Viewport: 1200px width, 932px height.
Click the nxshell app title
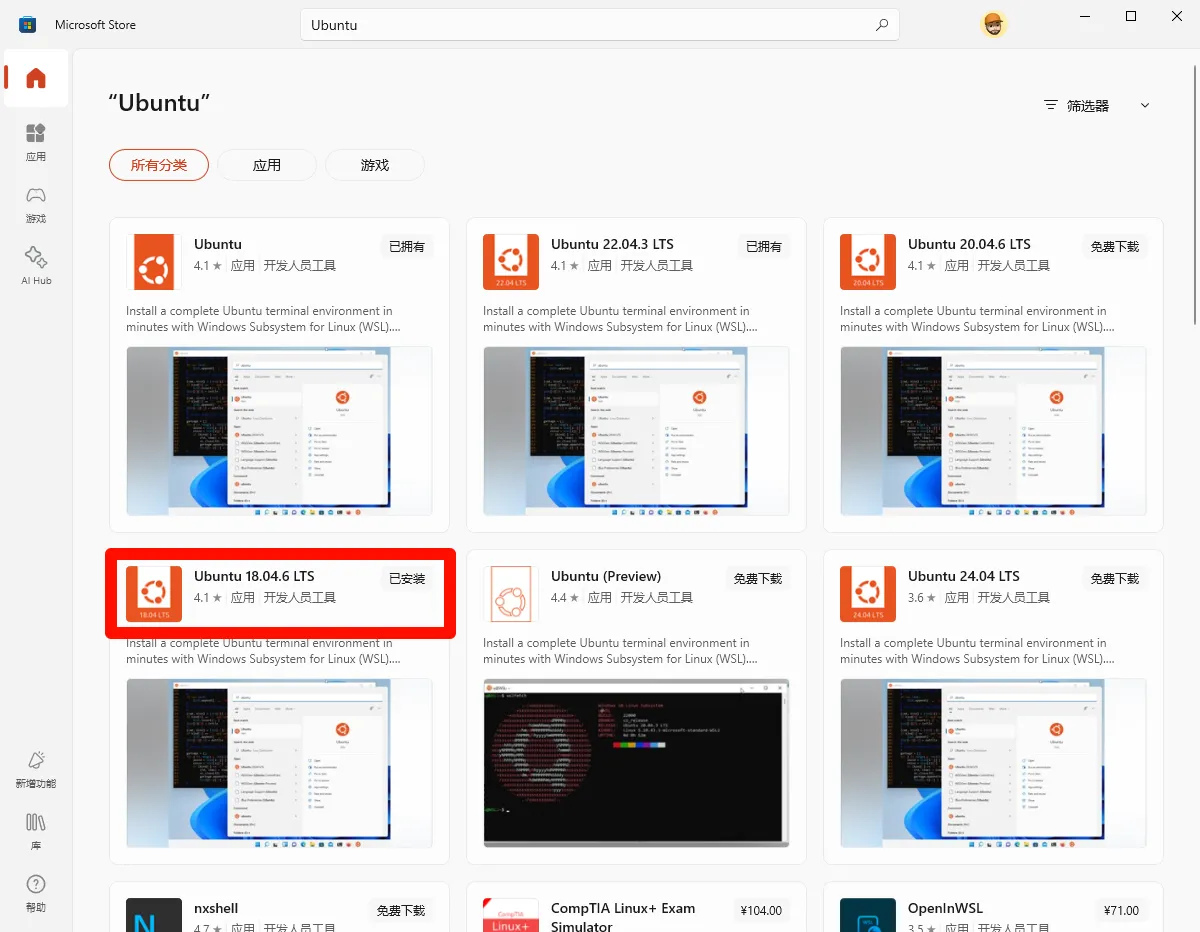(216, 908)
